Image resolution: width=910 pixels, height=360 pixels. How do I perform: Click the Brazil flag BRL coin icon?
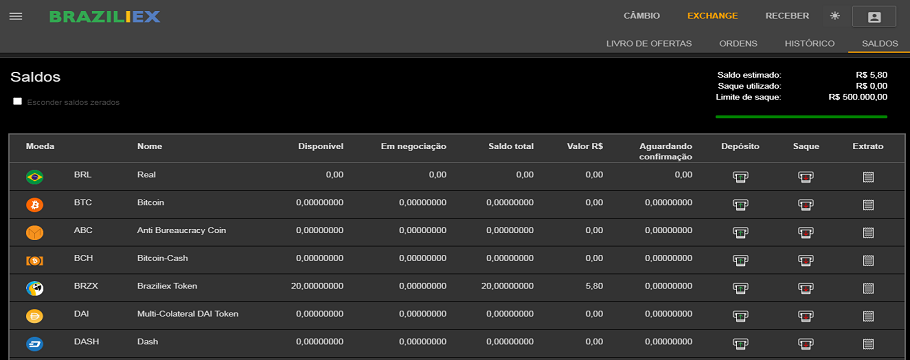(35, 177)
